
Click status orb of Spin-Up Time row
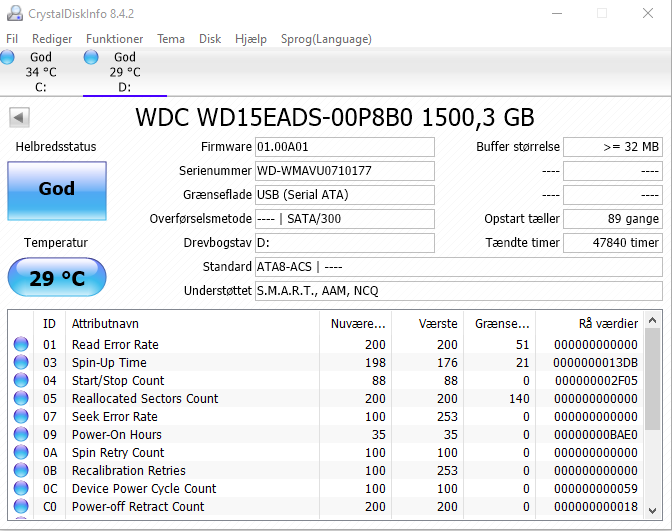click(x=21, y=362)
